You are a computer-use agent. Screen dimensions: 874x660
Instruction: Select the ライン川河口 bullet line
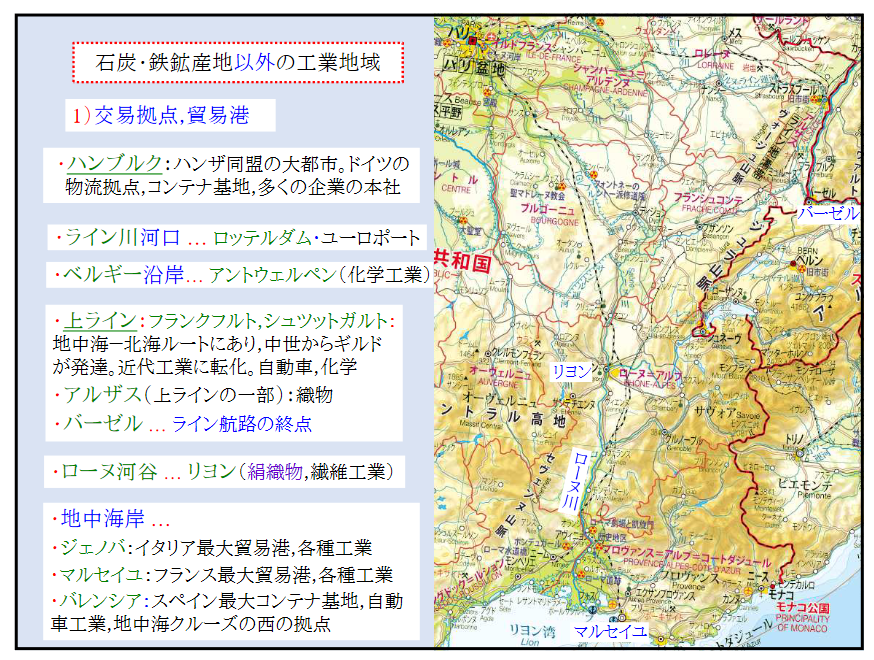(238, 238)
